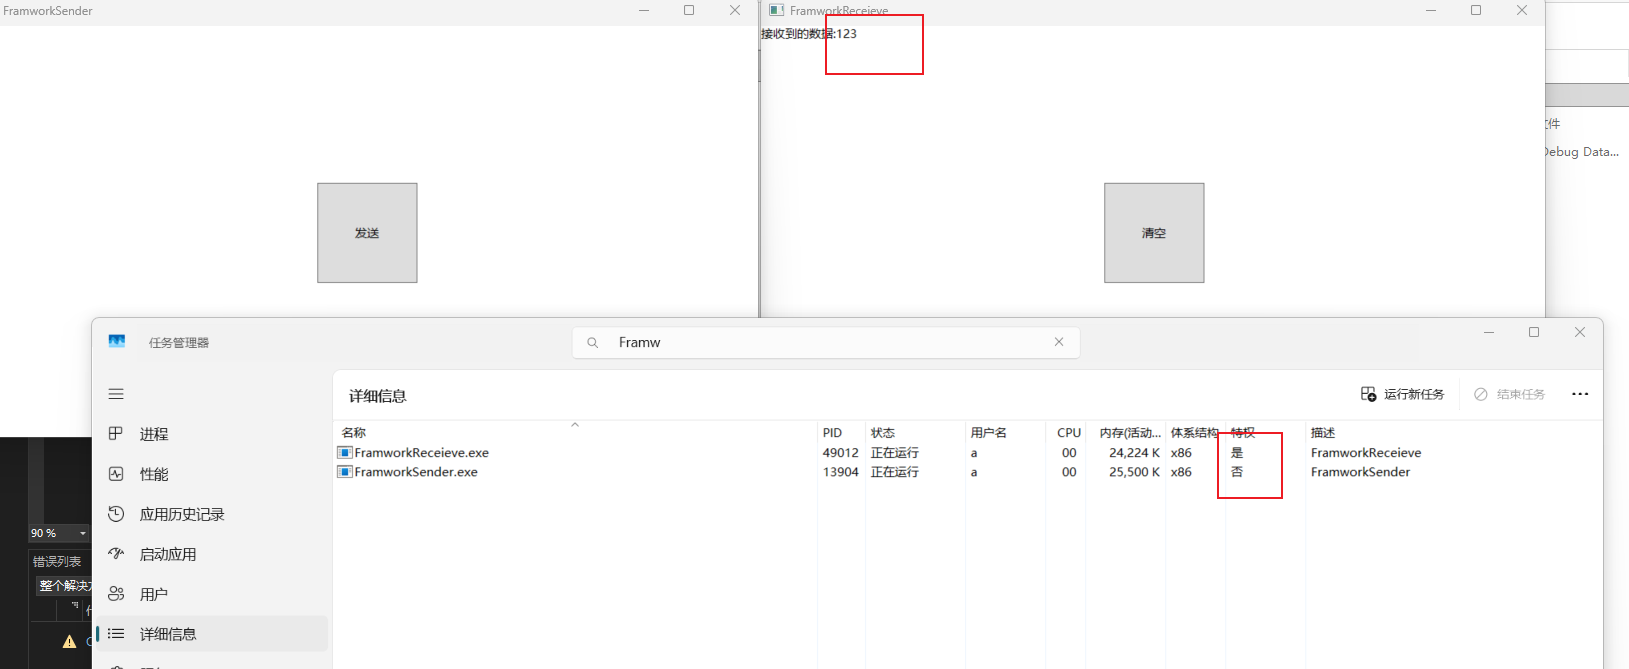Sort by the 体系结构 column header
This screenshot has width=1629, height=669.
coord(1195,432)
